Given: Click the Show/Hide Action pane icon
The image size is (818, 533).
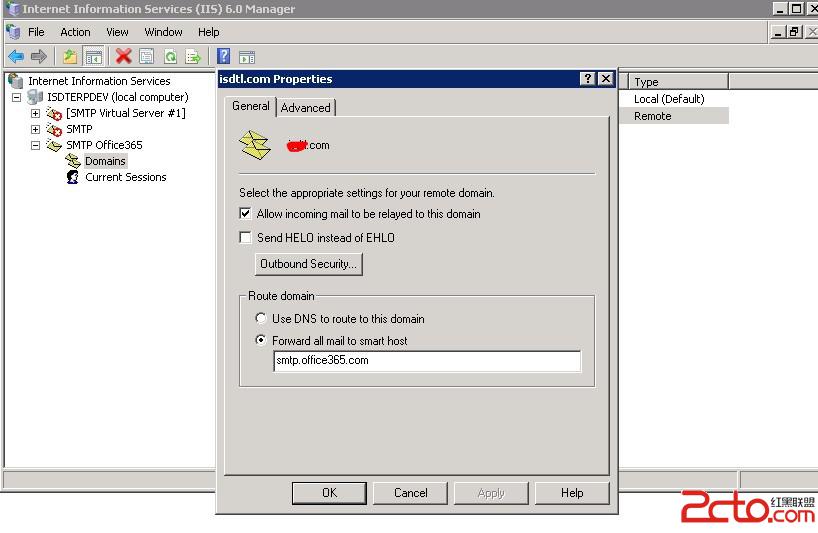Looking at the screenshot, I should 247,57.
